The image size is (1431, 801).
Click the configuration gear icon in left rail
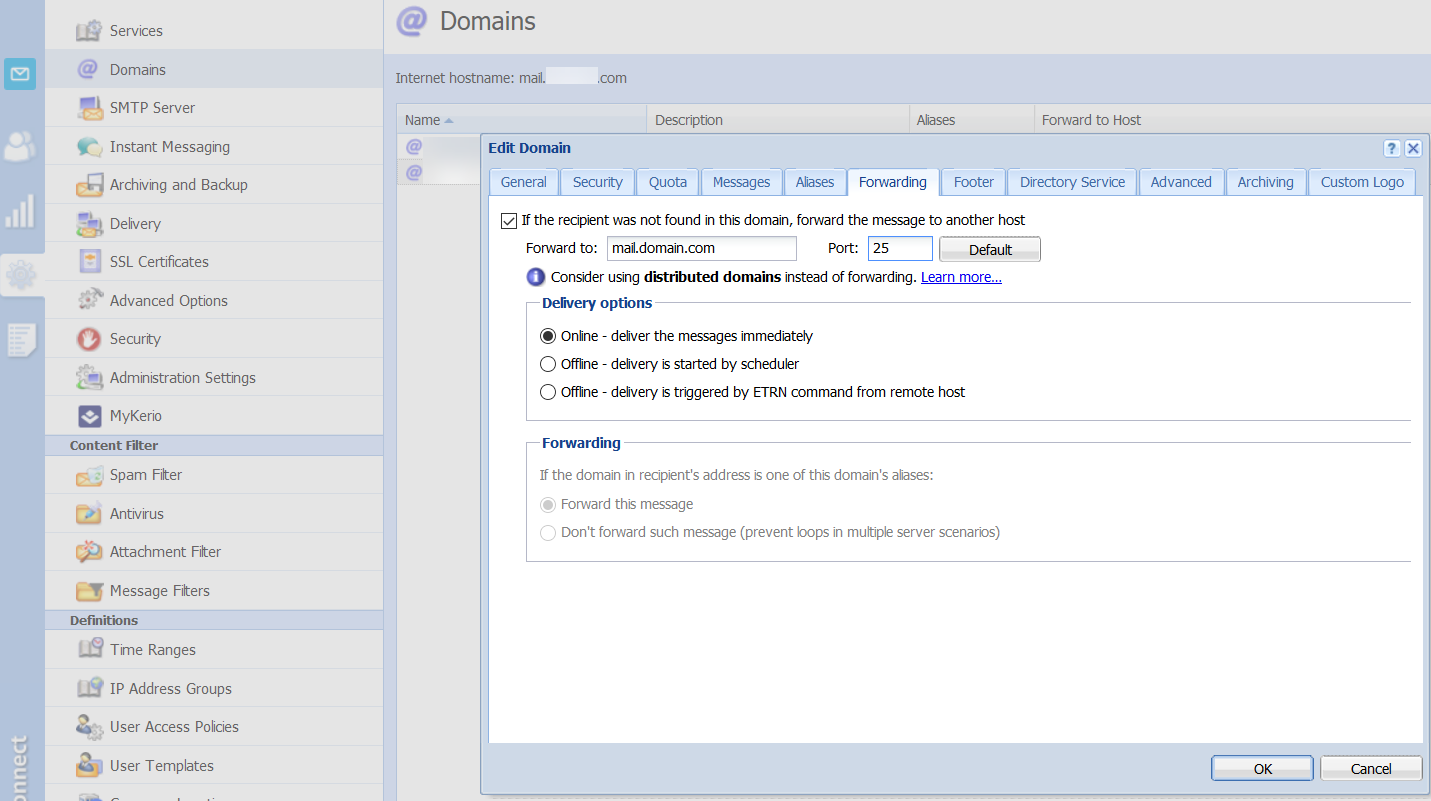tap(20, 274)
